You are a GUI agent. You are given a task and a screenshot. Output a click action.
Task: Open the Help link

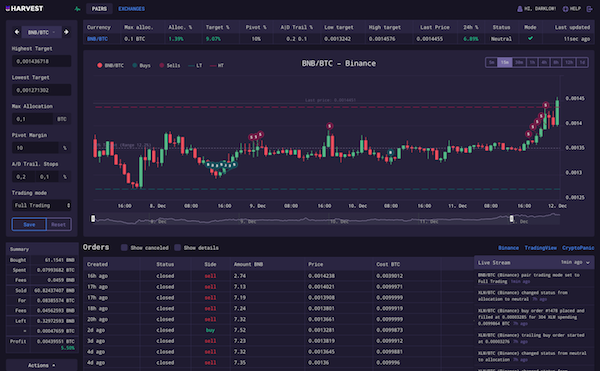tap(571, 8)
